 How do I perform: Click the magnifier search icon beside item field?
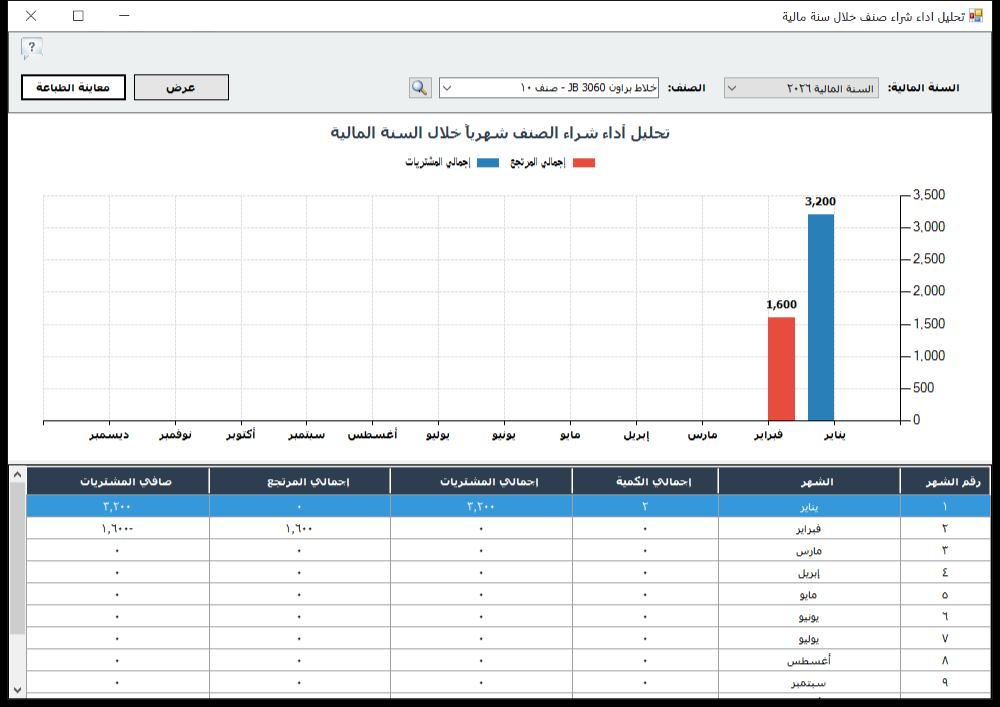(x=420, y=87)
